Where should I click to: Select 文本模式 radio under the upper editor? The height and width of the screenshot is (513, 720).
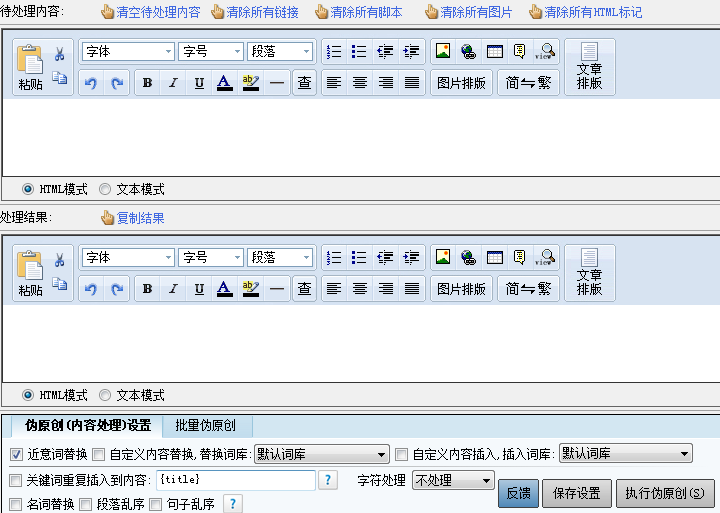[105, 189]
